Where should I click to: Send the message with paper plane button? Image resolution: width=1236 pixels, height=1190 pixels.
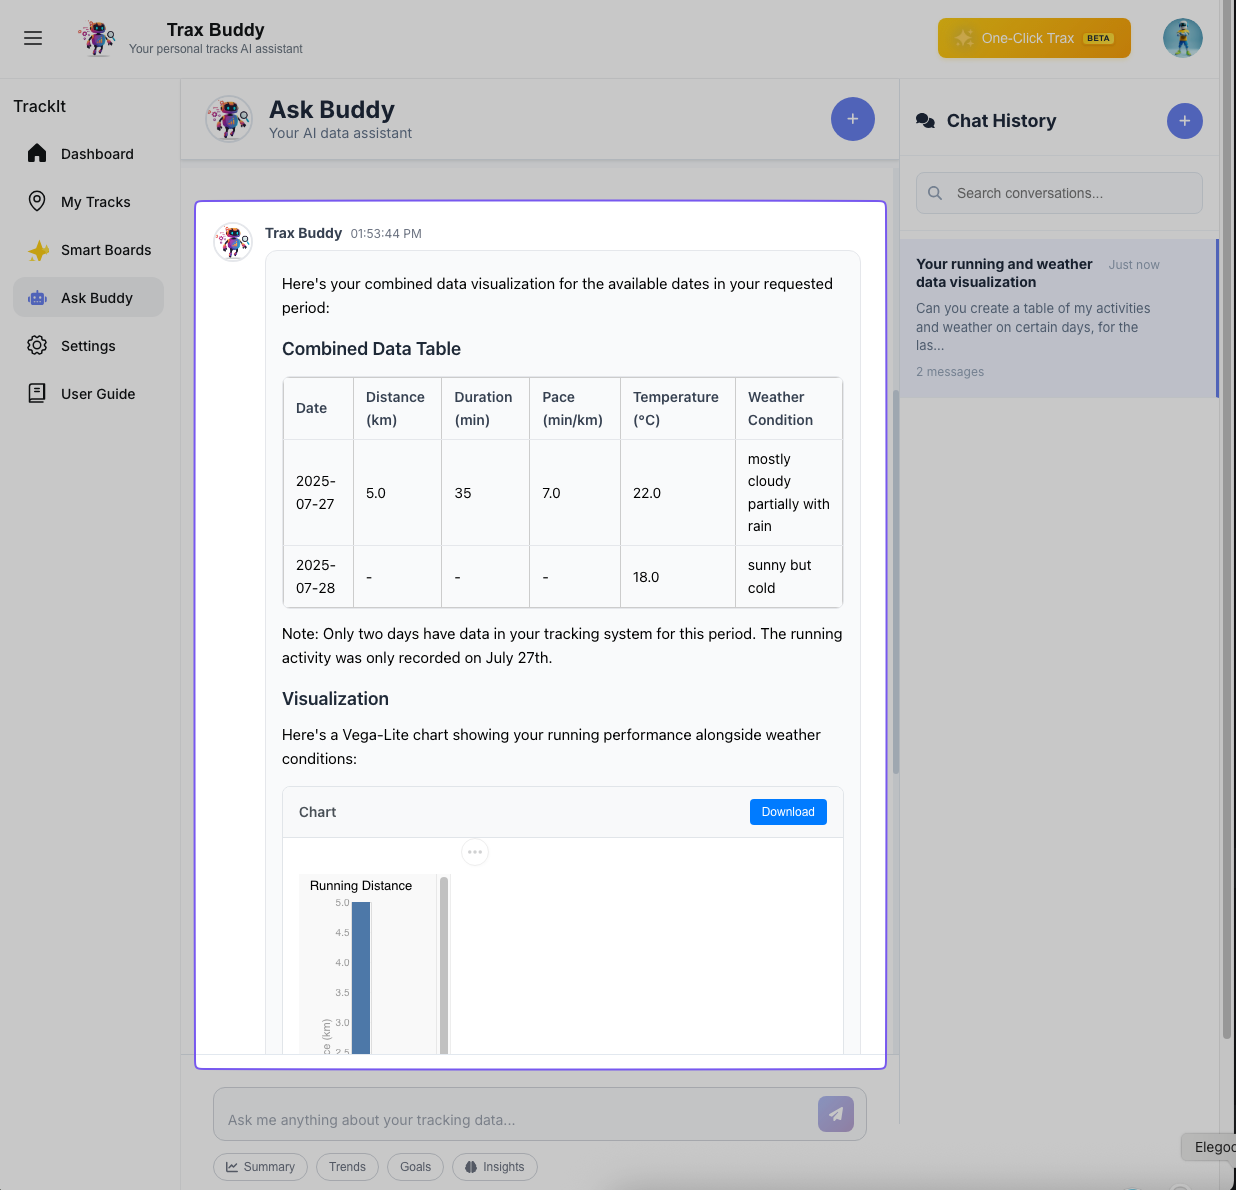point(836,1114)
